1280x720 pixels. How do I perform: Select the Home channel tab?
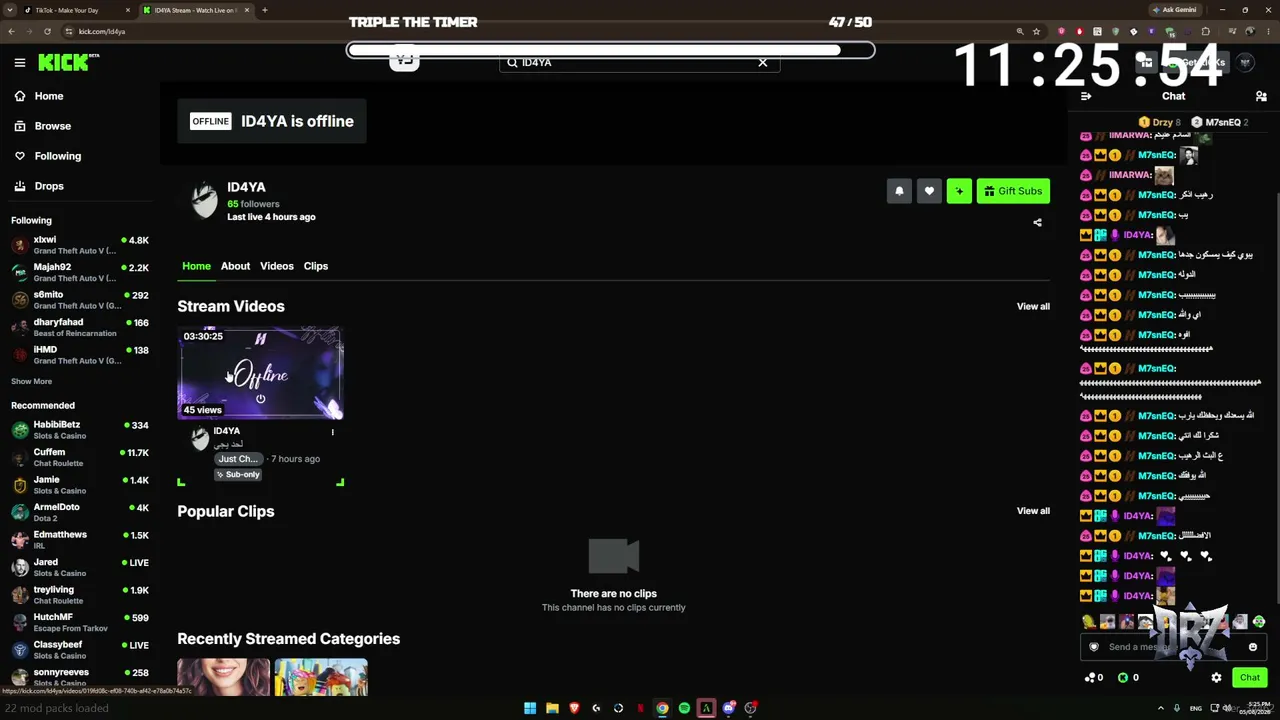196,266
